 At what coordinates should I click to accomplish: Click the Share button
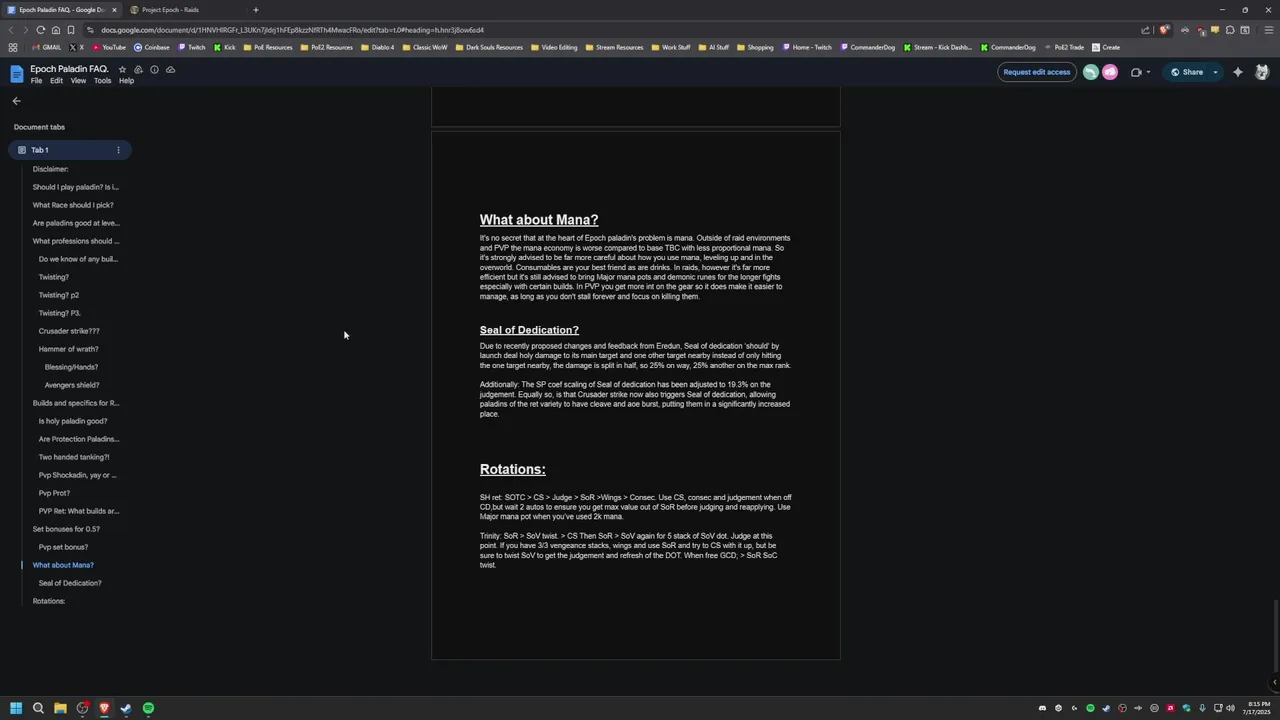point(1186,72)
